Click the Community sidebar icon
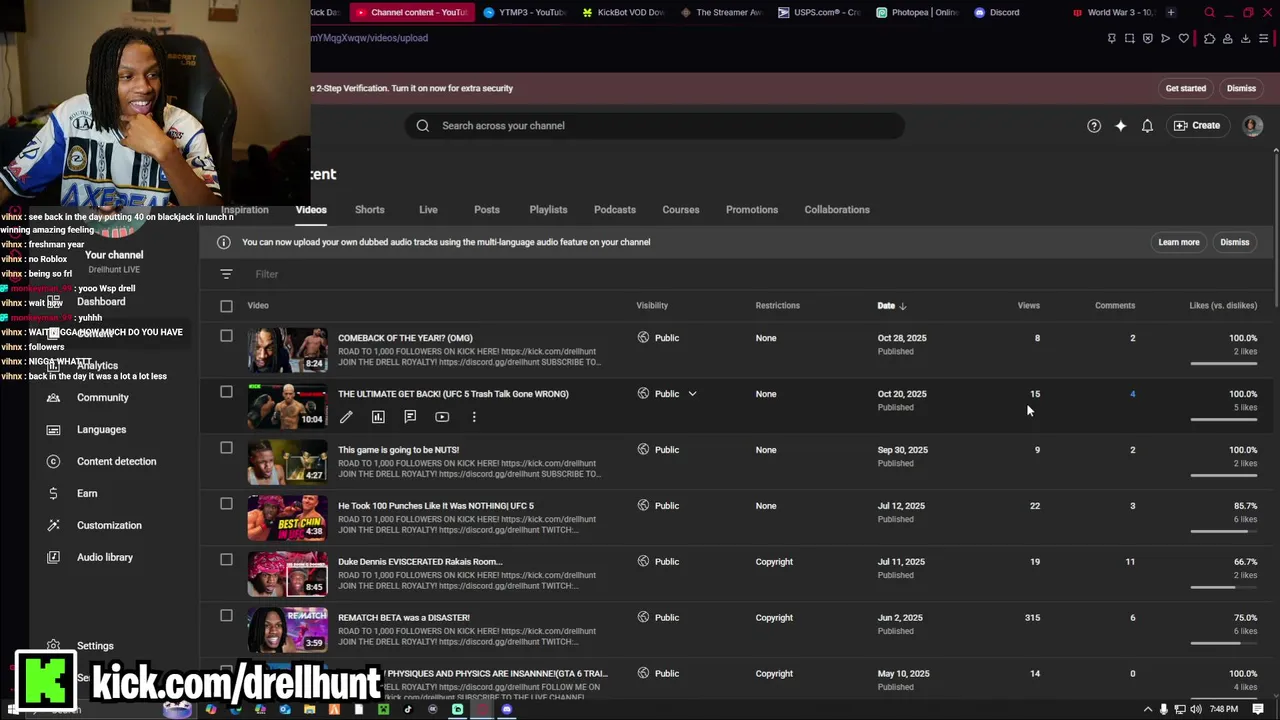The width and height of the screenshot is (1280, 720). (x=54, y=398)
